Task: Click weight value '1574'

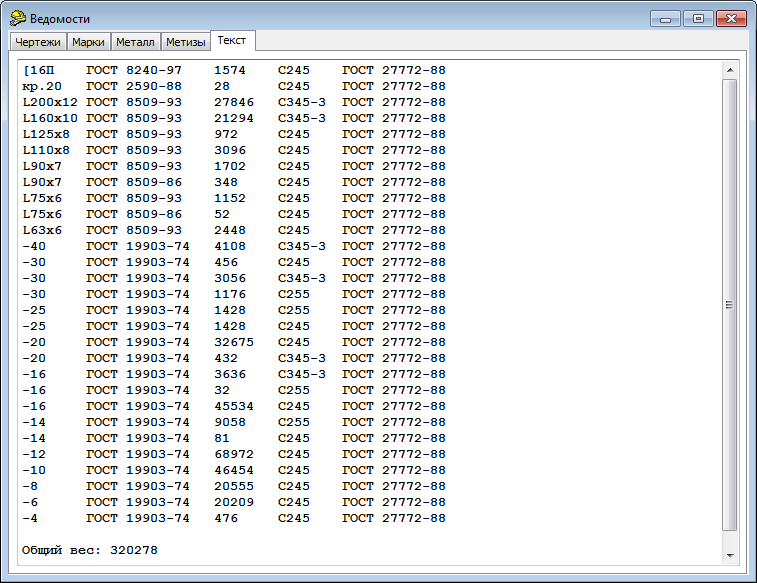Action: coord(230,70)
